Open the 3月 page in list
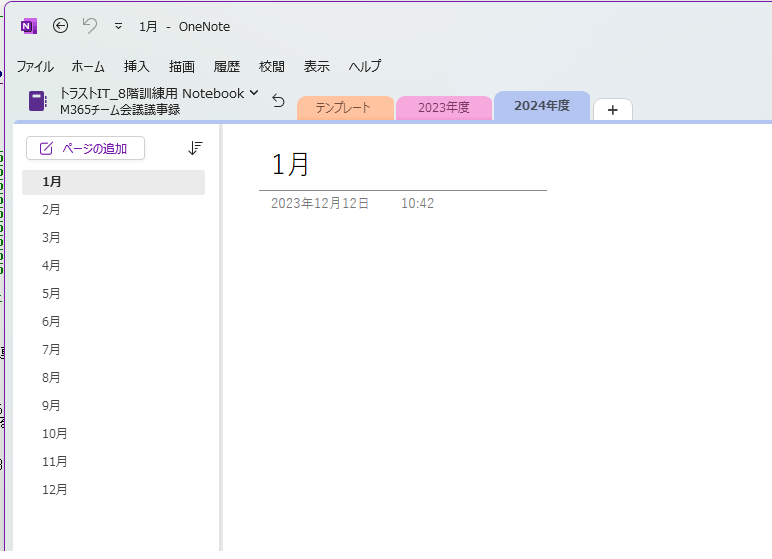 click(x=51, y=238)
